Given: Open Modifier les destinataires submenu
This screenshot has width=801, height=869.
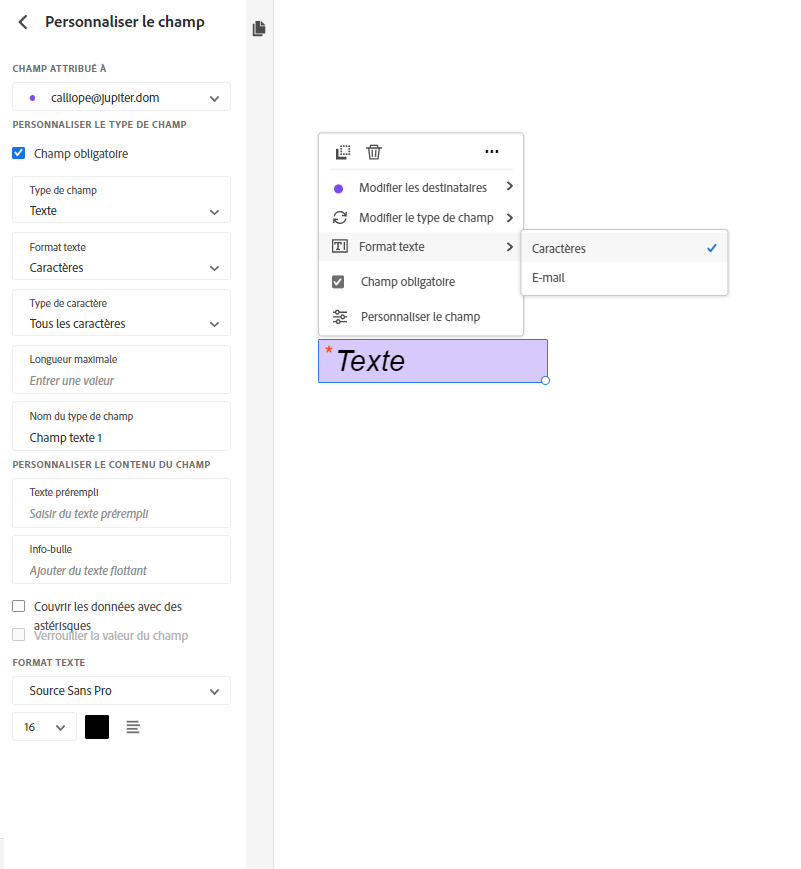Looking at the screenshot, I should 421,188.
